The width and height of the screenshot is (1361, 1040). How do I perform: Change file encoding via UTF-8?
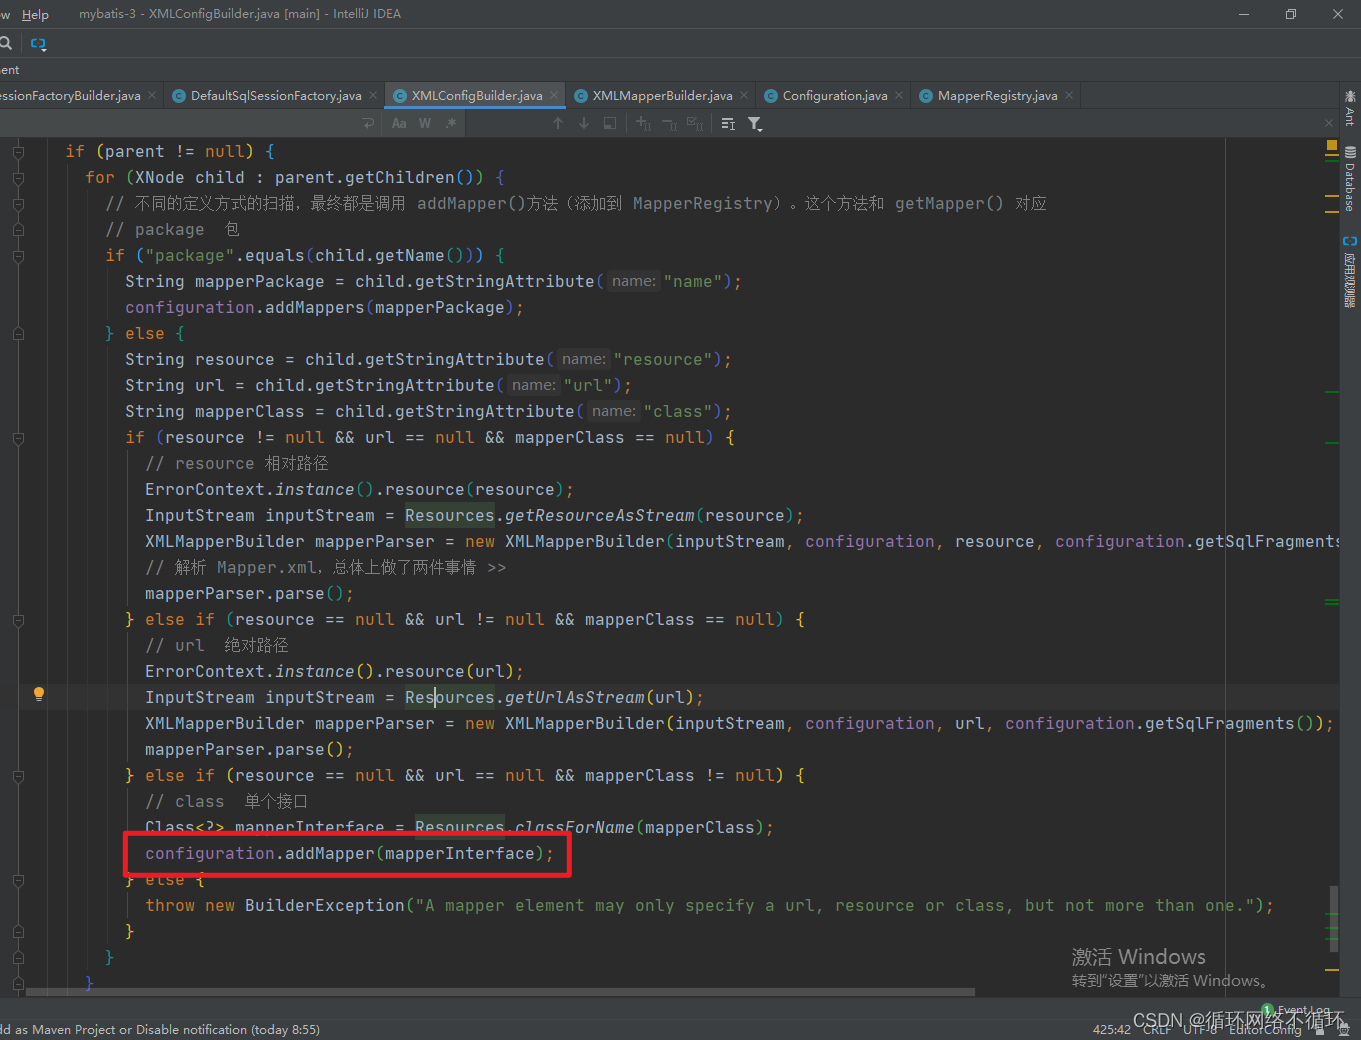click(1200, 1029)
